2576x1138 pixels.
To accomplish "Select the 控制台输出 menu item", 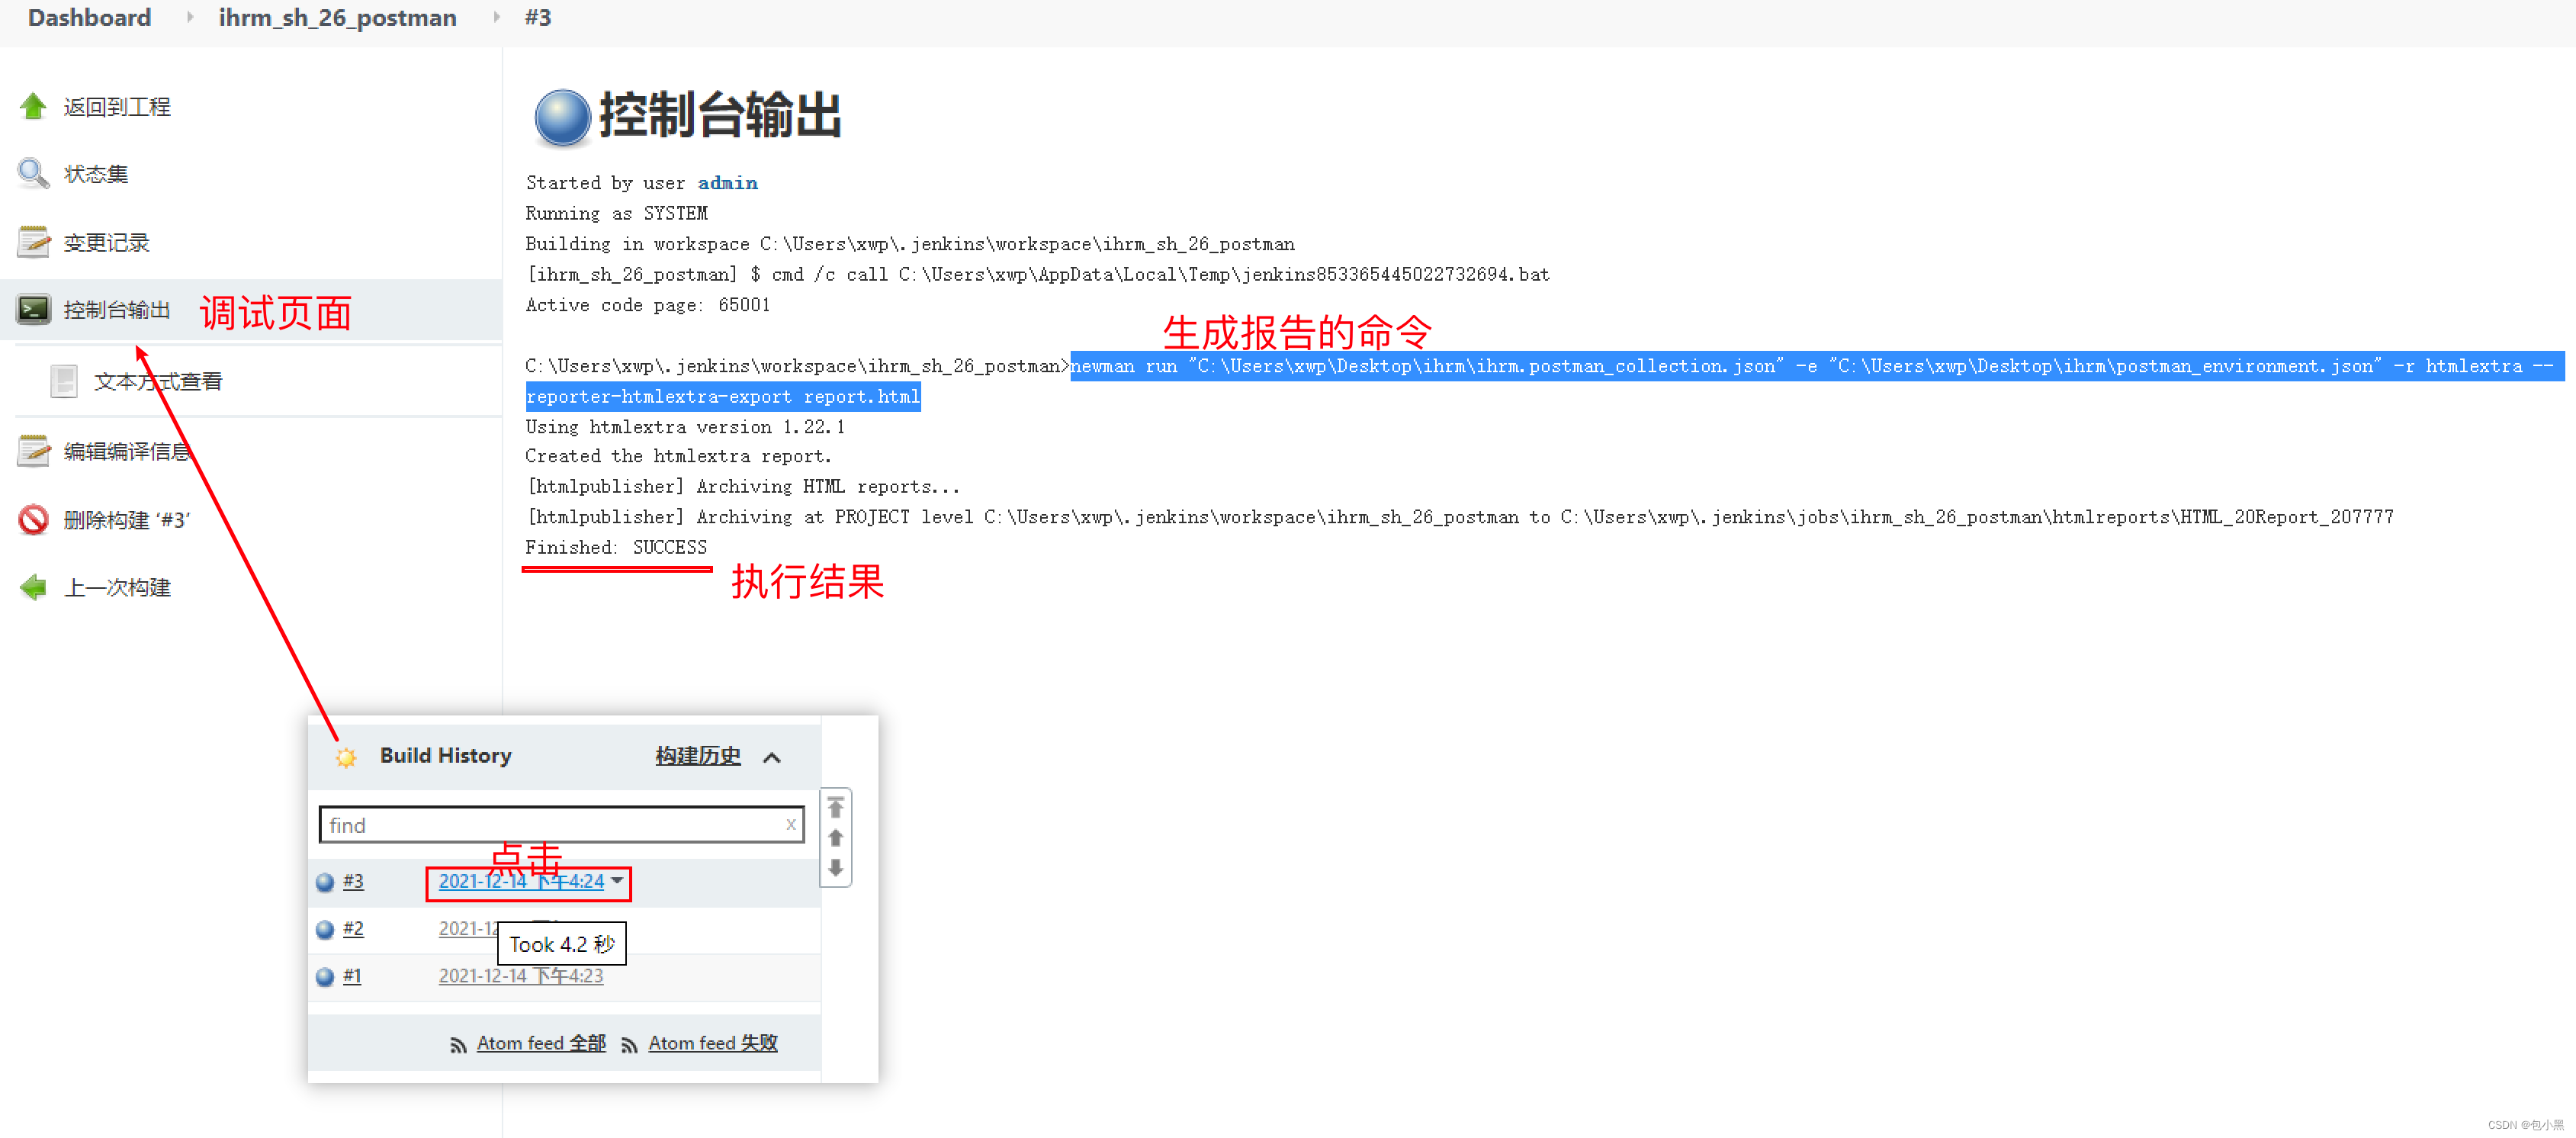I will click(x=117, y=310).
